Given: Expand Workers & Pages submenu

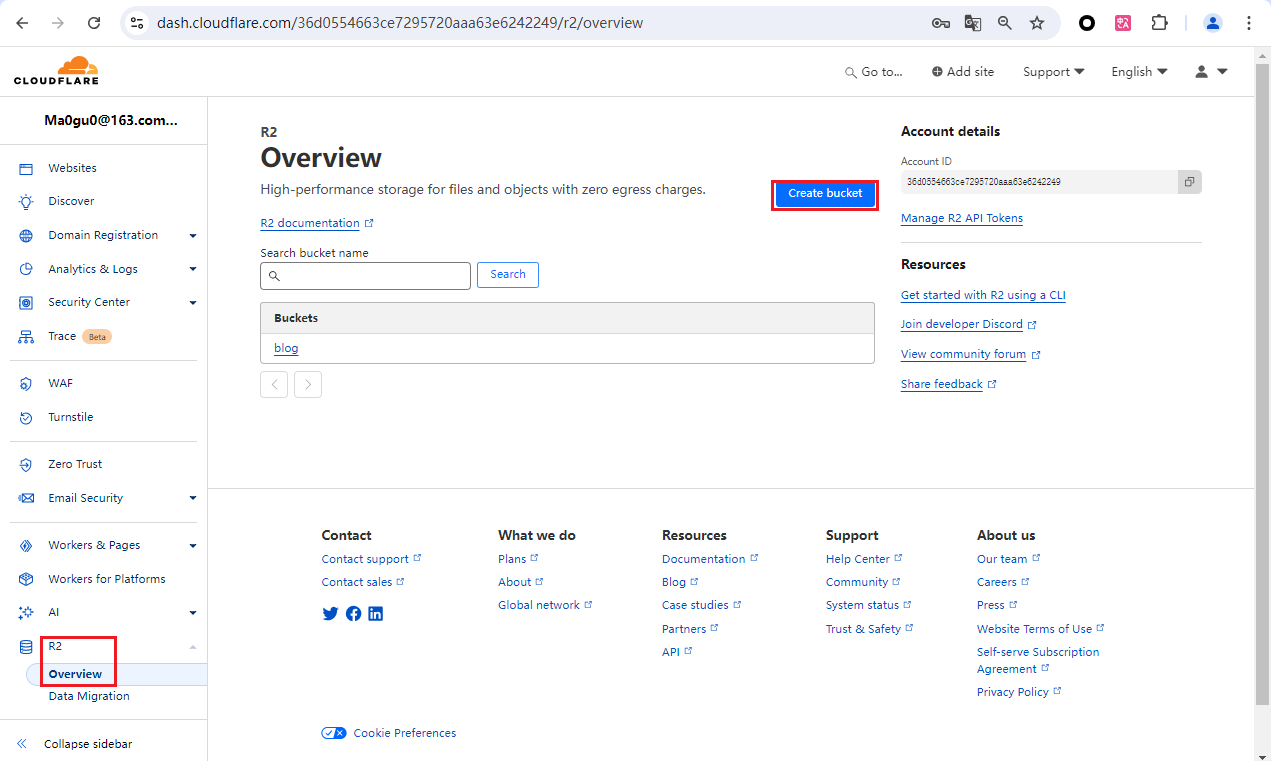Looking at the screenshot, I should (193, 546).
